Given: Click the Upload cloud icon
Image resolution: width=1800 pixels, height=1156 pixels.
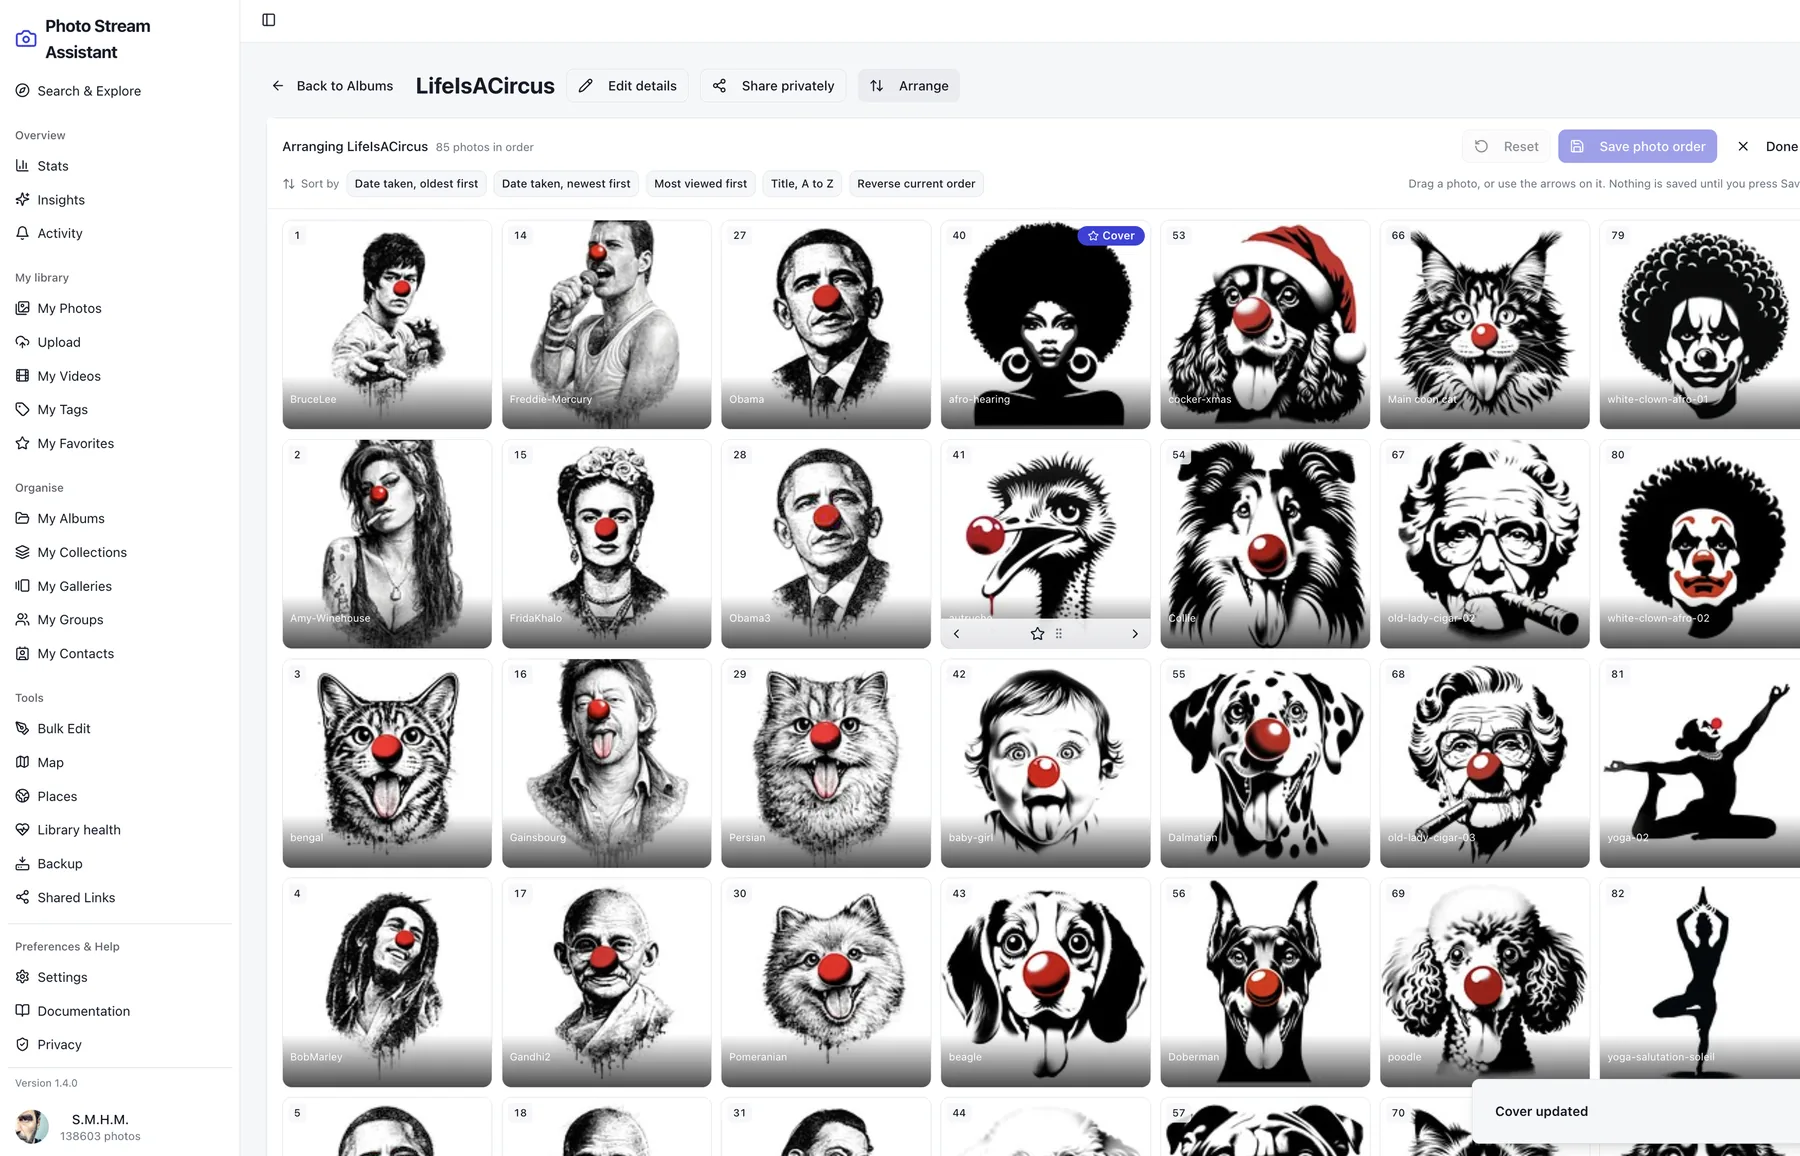Looking at the screenshot, I should (x=22, y=342).
